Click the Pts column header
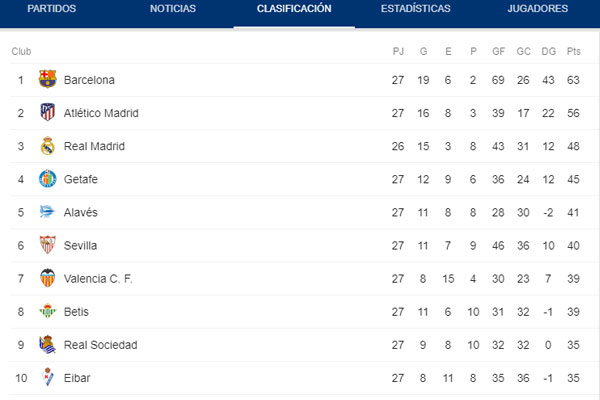This screenshot has height=400, width=600. [x=573, y=50]
